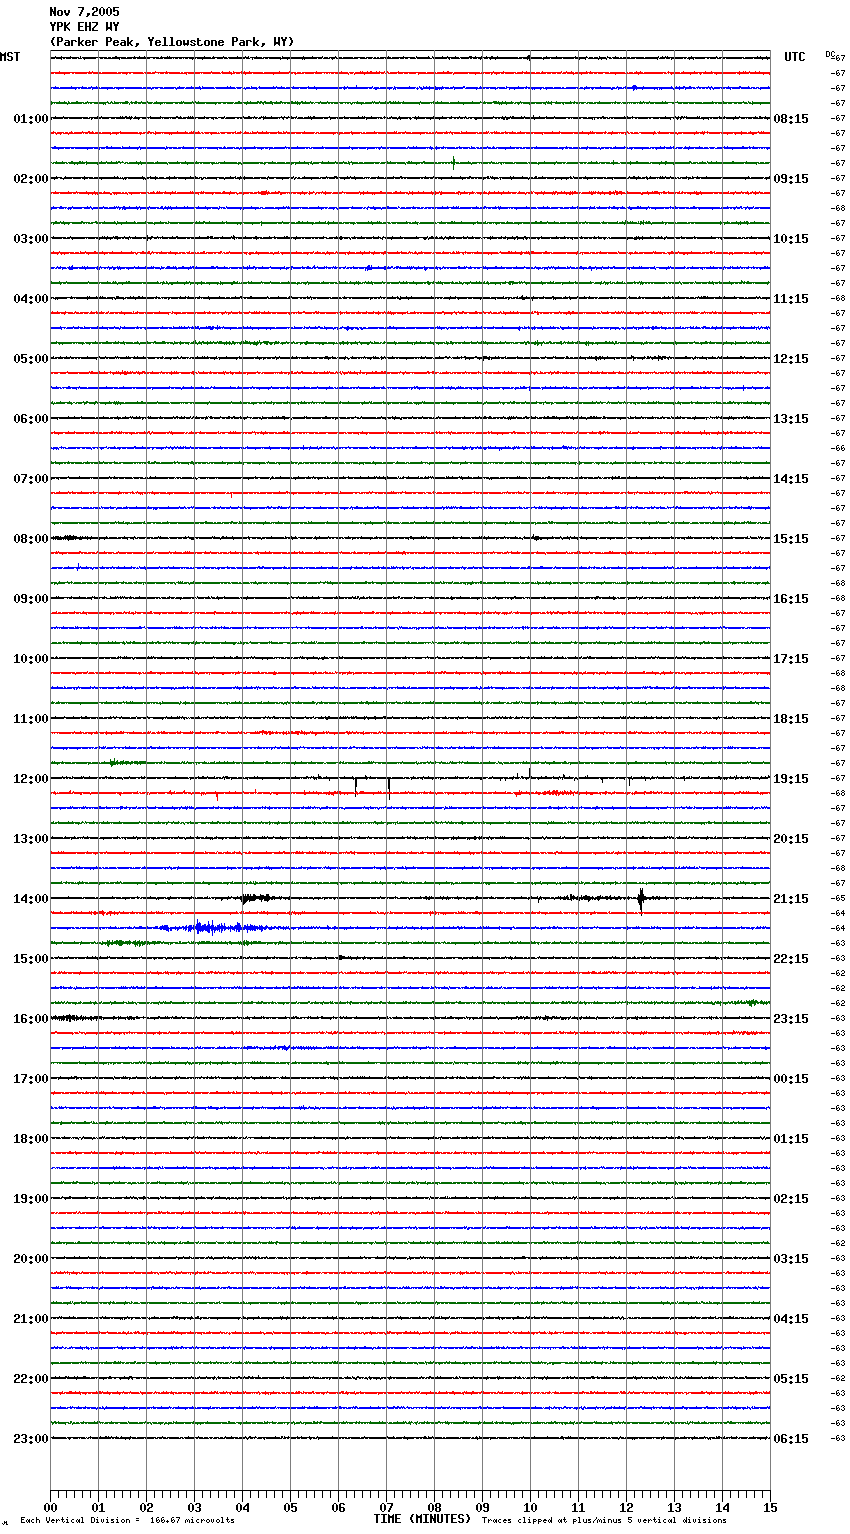This screenshot has width=850, height=1534.
Task: Select the 15:00 MST time label
Action: [x=31, y=959]
